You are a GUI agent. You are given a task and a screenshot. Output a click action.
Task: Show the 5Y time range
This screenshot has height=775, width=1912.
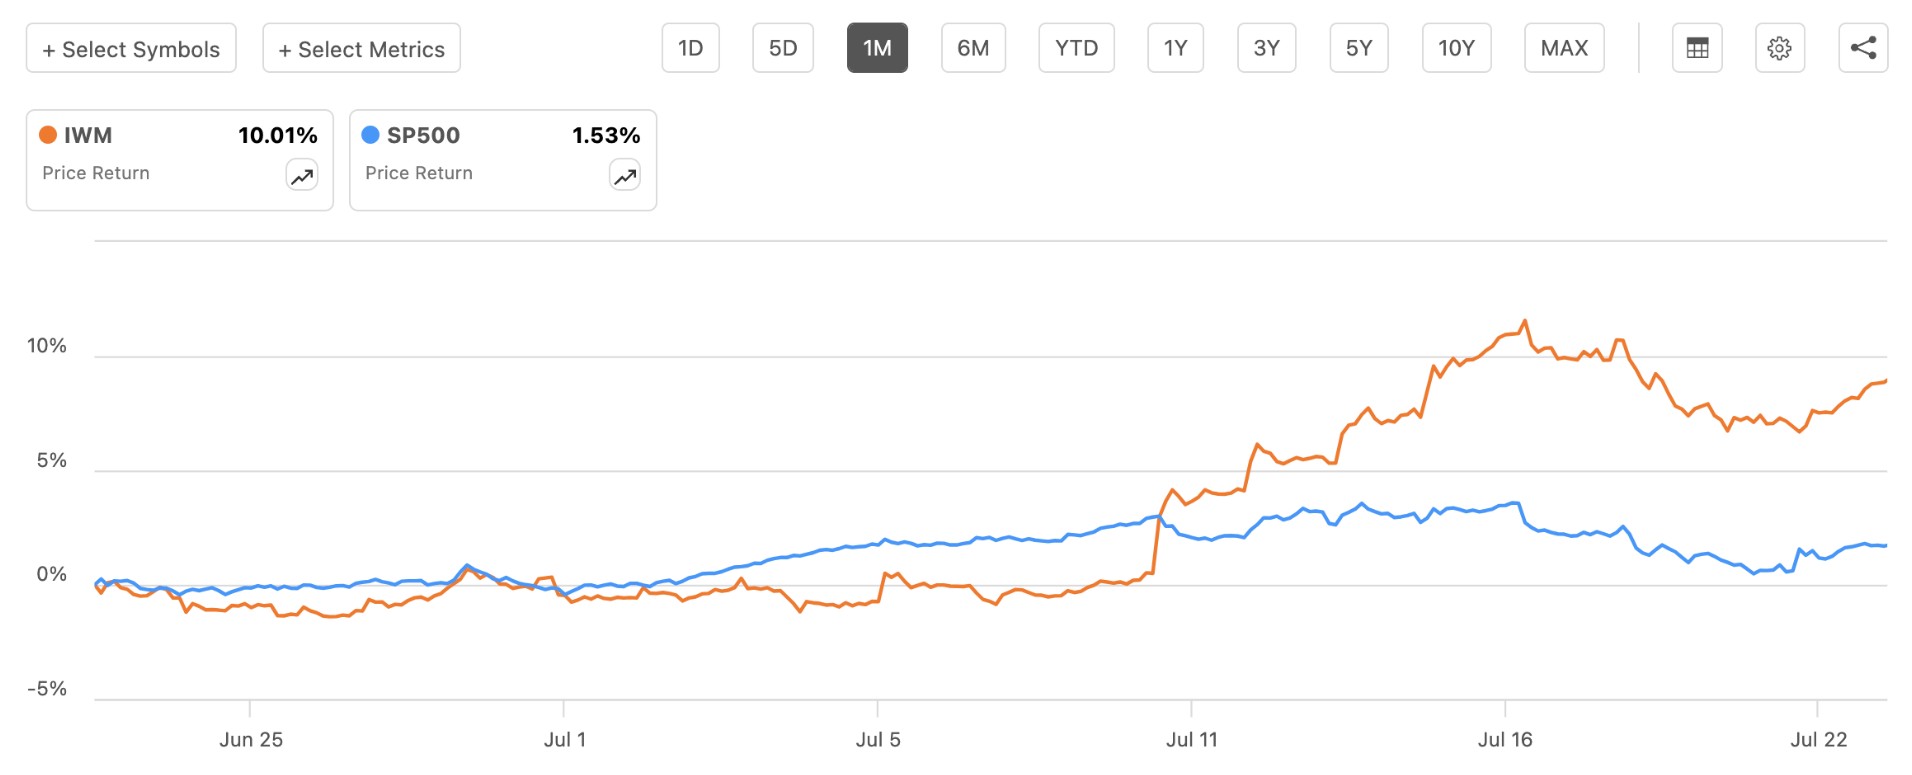click(x=1359, y=48)
